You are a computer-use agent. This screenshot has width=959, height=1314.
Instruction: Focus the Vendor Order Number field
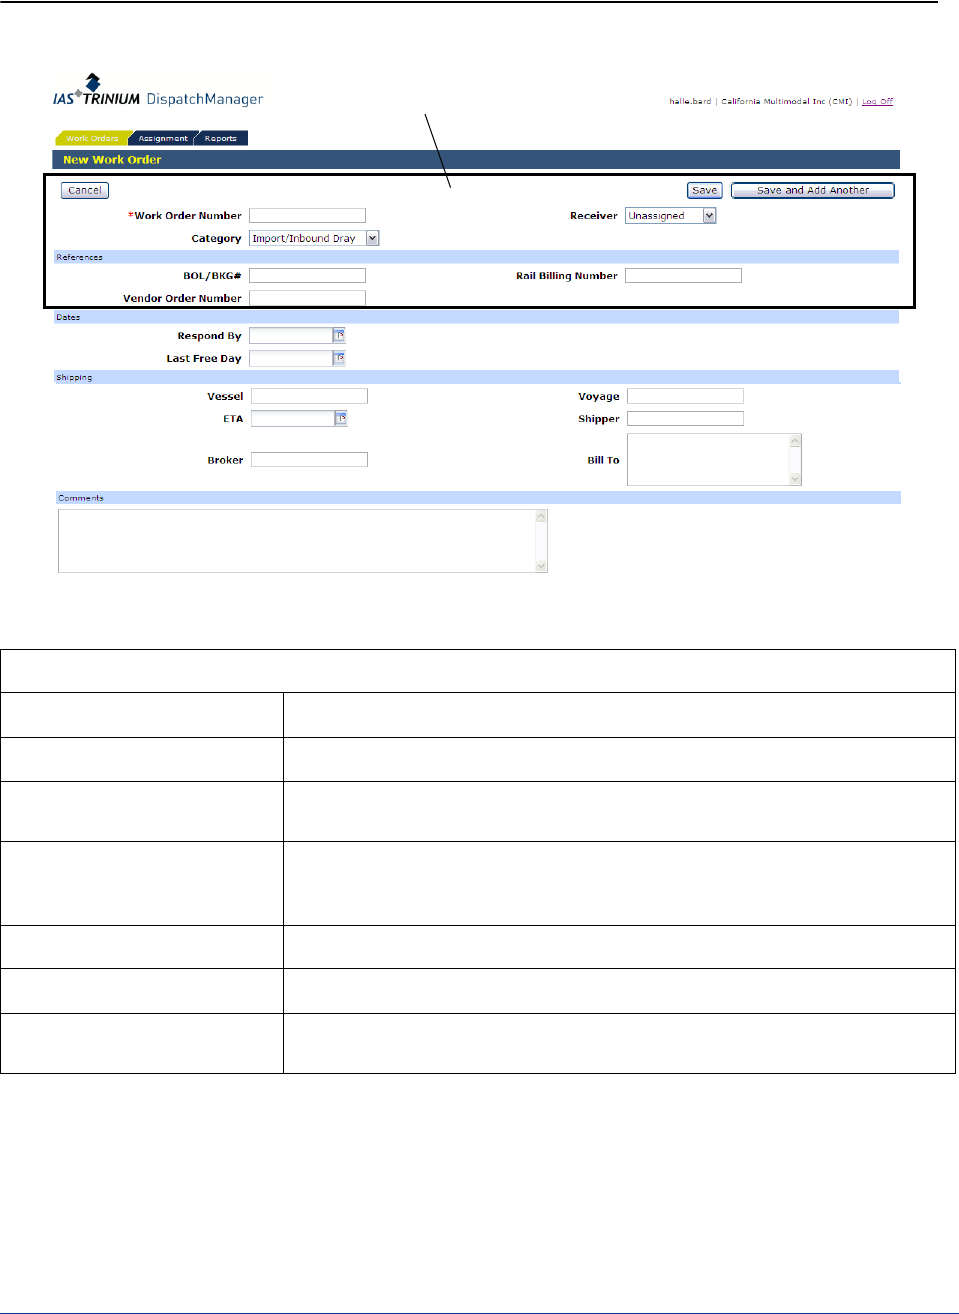[x=307, y=298]
